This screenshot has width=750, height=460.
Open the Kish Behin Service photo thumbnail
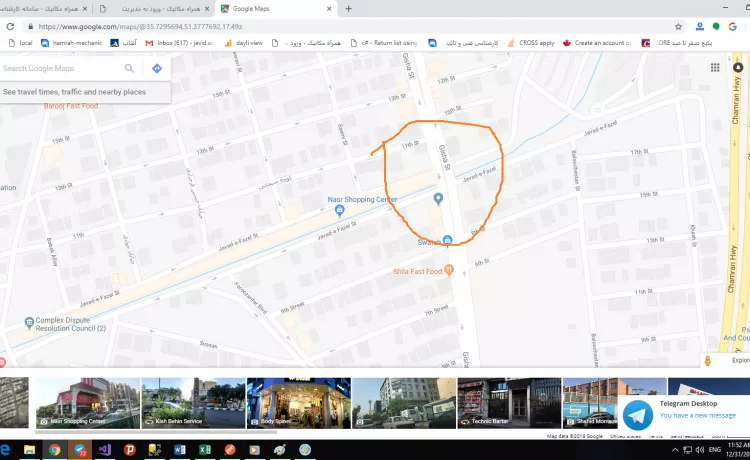[193, 403]
